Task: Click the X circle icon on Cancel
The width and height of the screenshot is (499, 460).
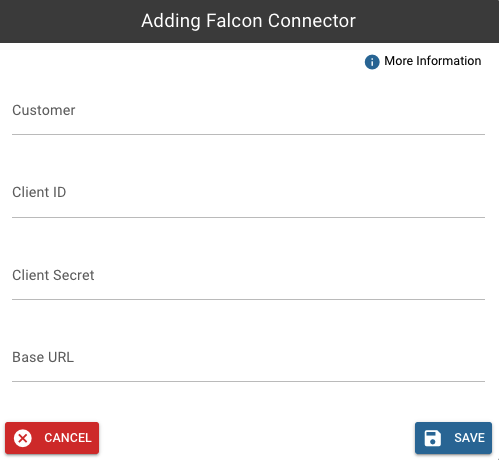Action: (23, 438)
